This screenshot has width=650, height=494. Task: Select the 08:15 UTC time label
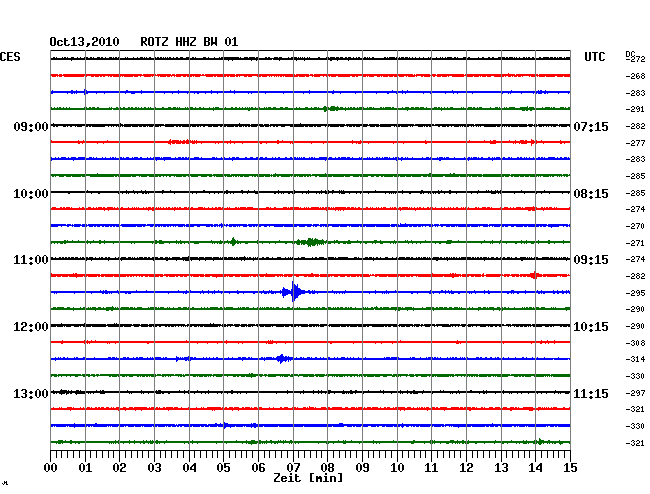tap(591, 194)
